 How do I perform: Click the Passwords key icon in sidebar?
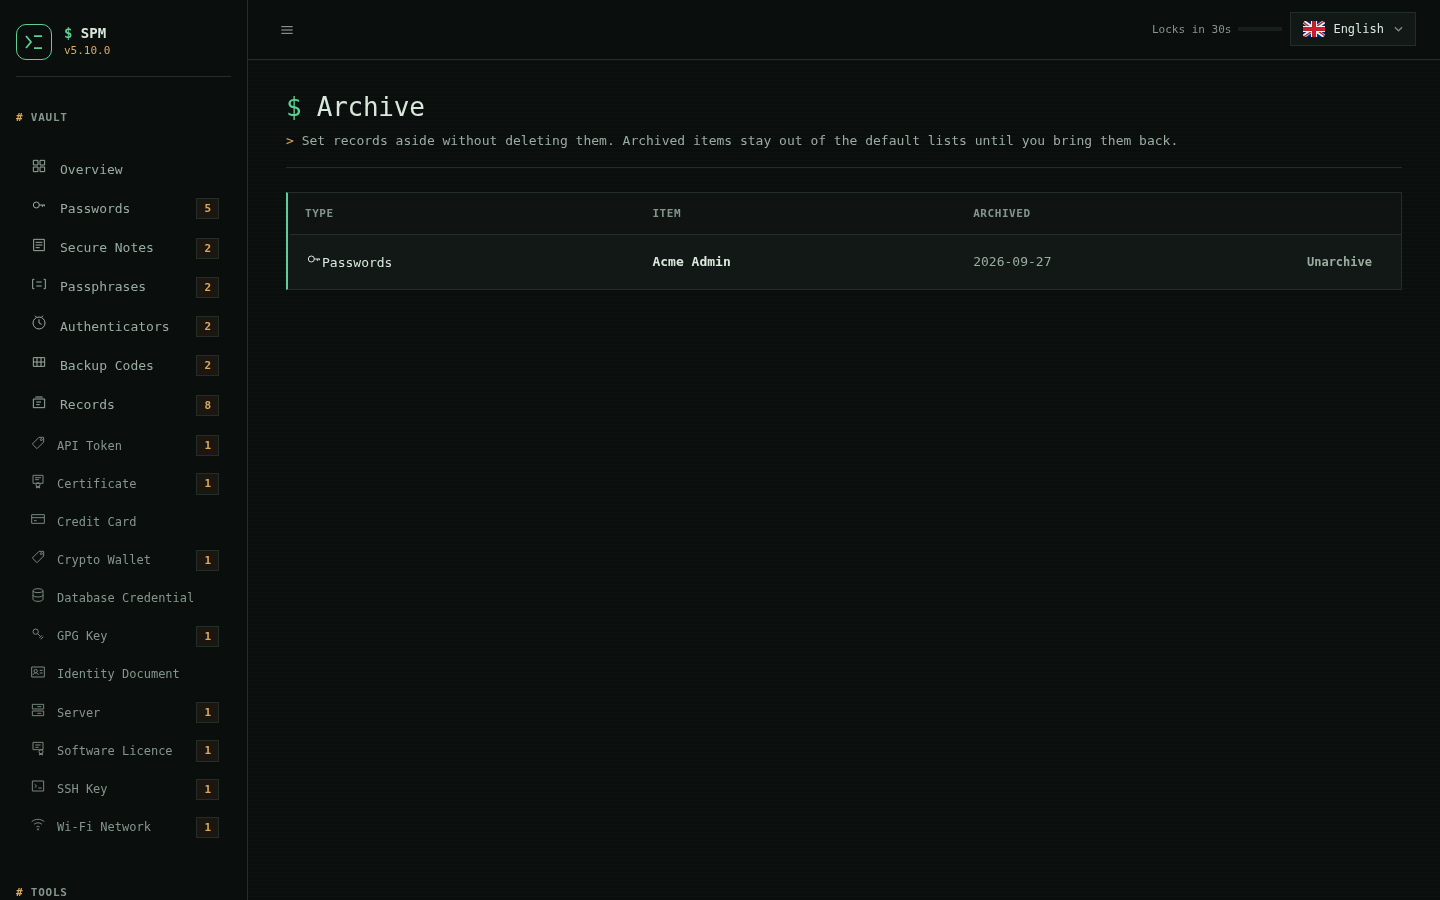click(x=39, y=206)
